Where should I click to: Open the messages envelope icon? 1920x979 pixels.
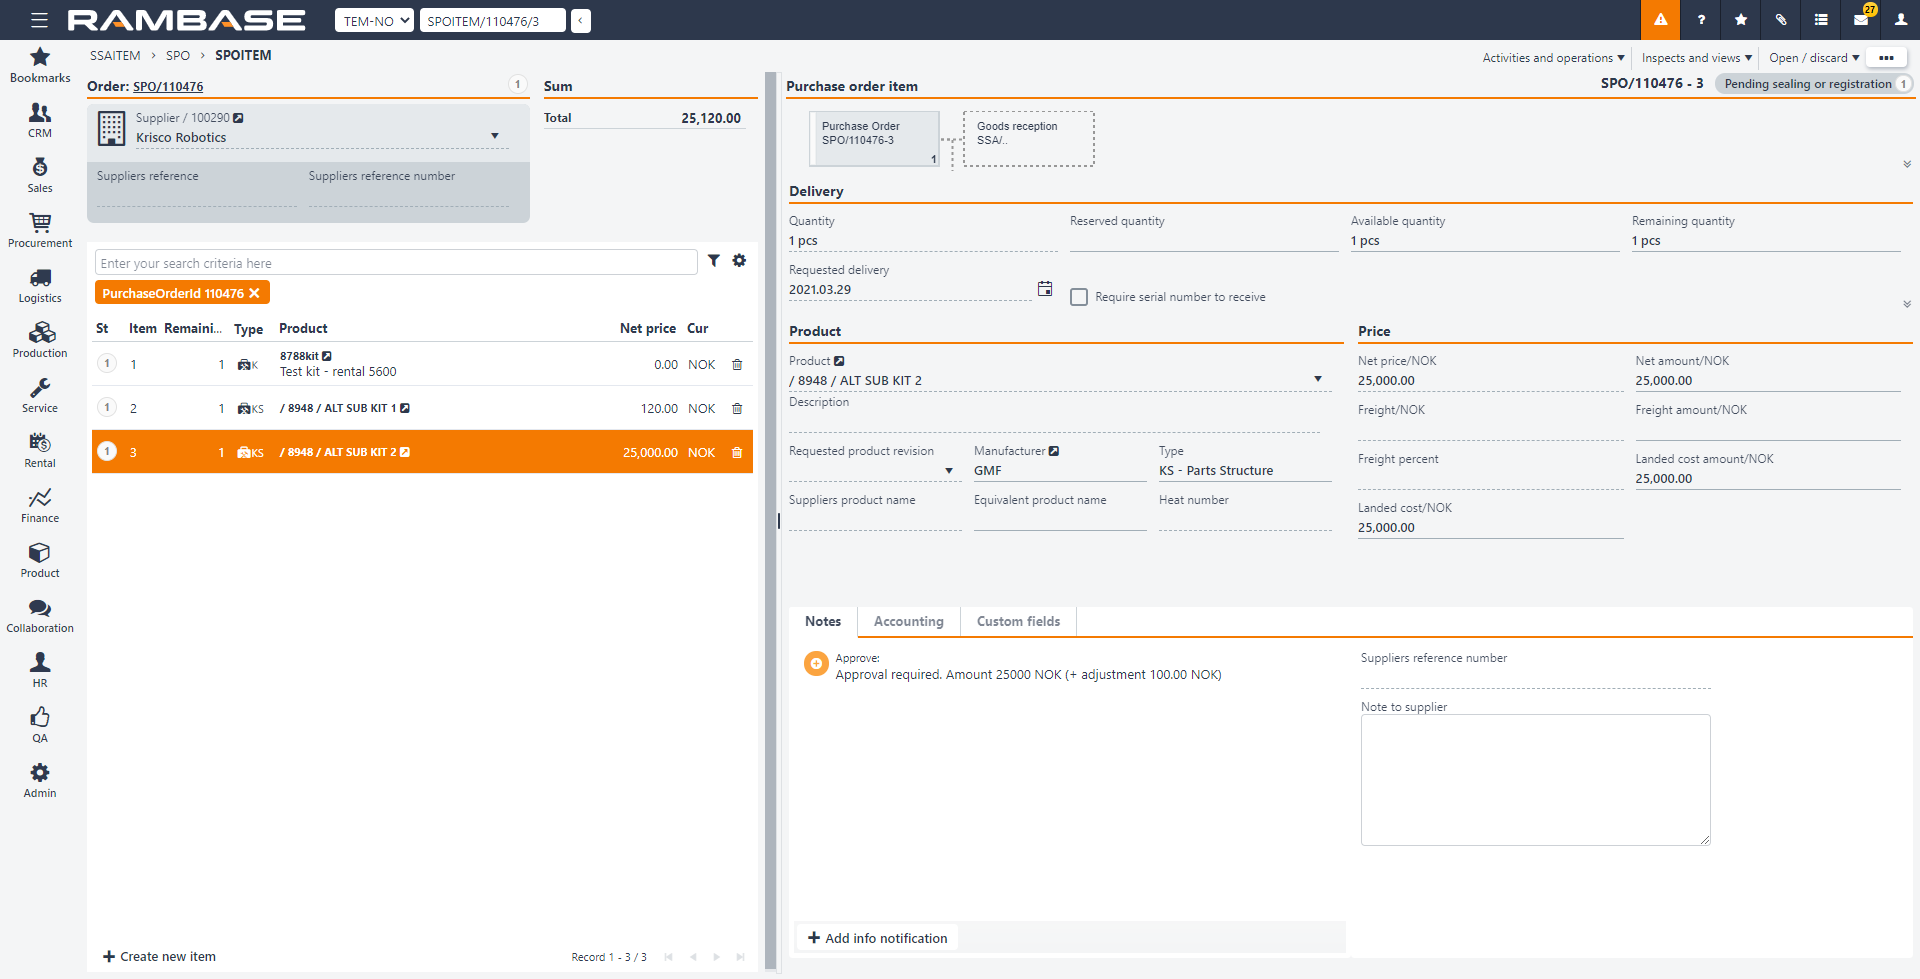(1861, 20)
